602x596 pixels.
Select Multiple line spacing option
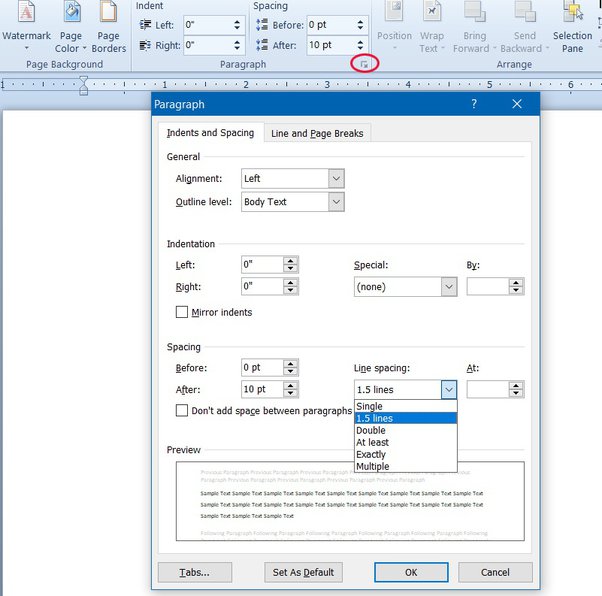point(406,466)
